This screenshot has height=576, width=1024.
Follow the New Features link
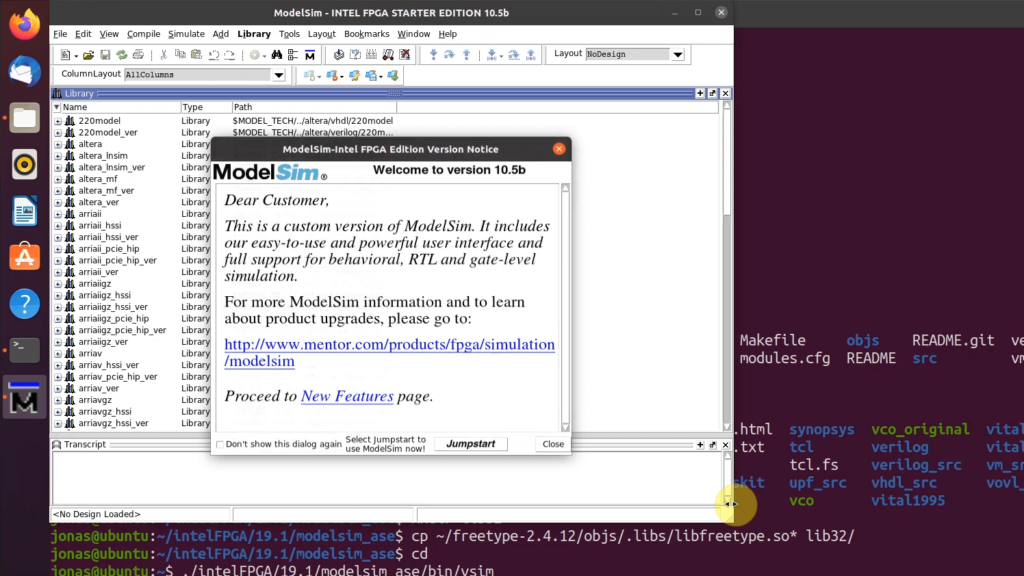[347, 396]
